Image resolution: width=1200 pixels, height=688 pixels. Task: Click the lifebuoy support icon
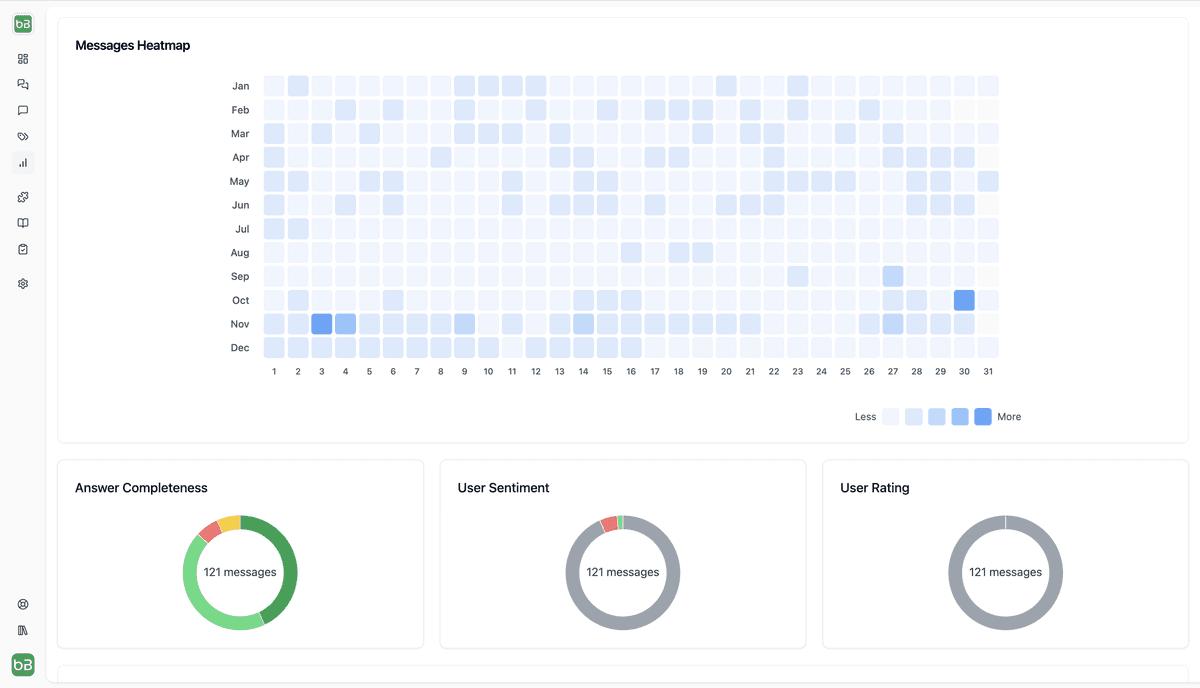point(23,604)
